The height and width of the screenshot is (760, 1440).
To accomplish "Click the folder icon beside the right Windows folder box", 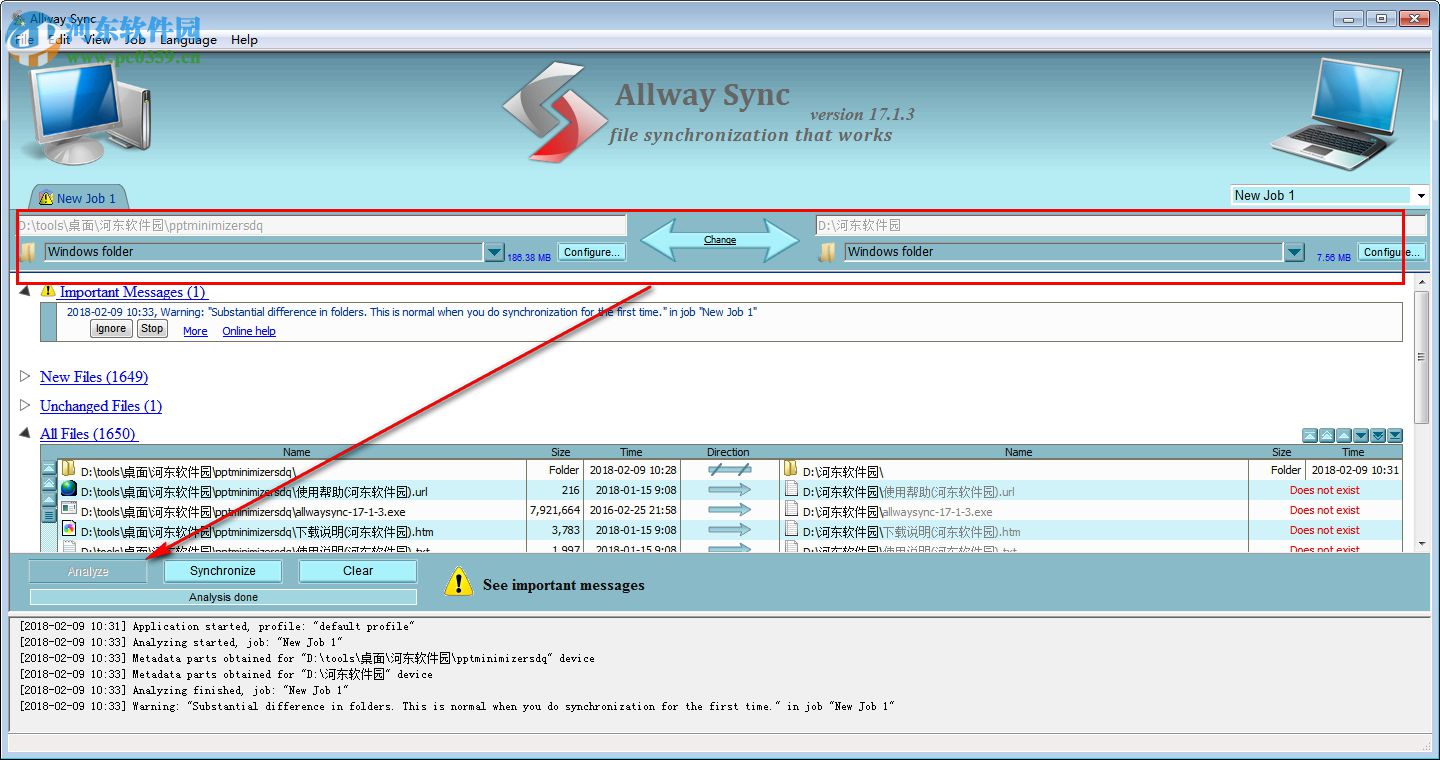I will pyautogui.click(x=827, y=252).
